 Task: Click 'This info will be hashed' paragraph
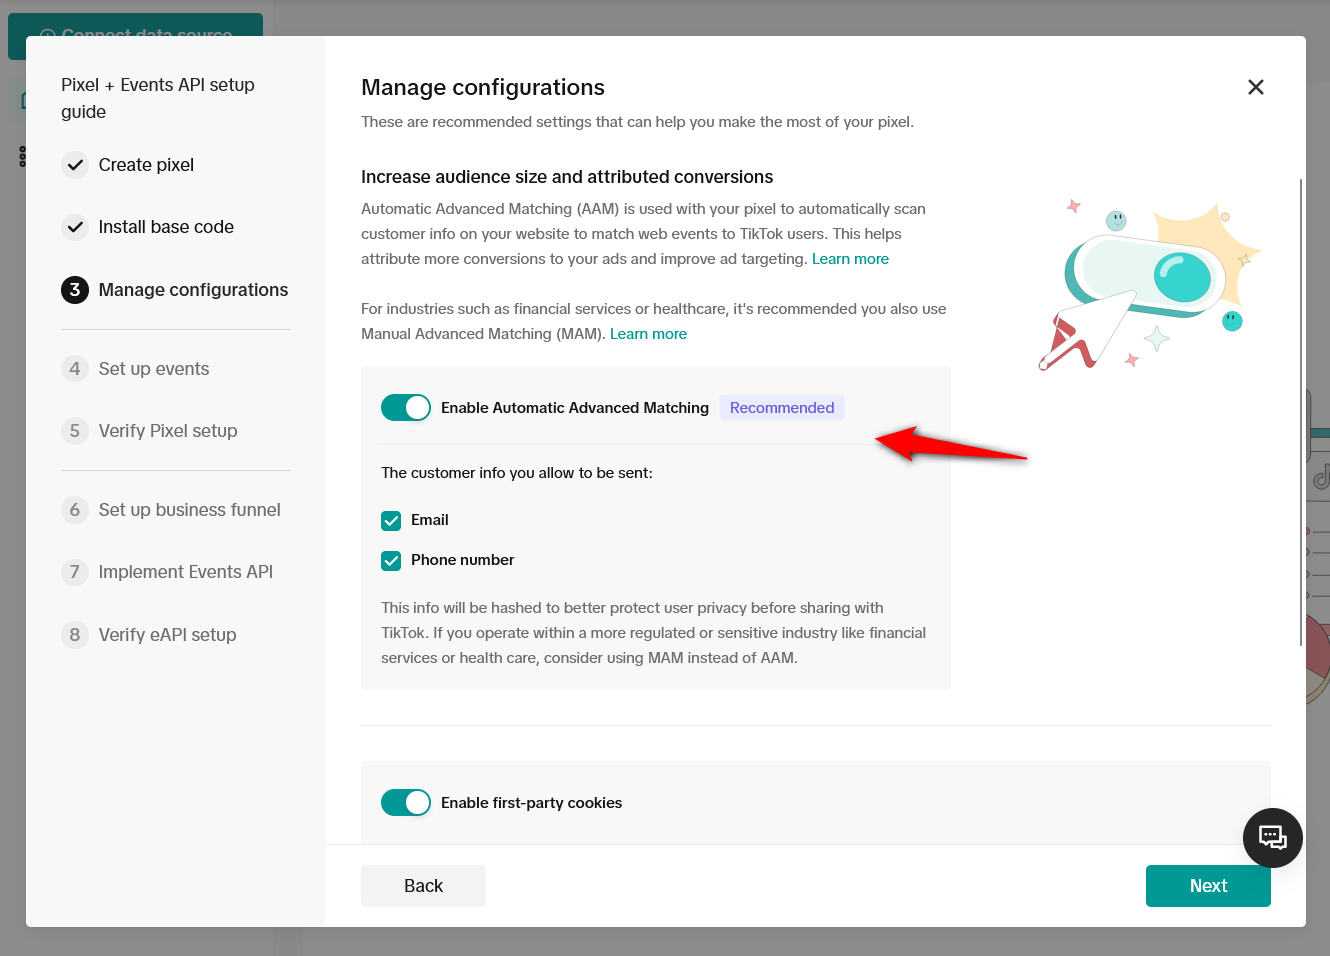654,633
